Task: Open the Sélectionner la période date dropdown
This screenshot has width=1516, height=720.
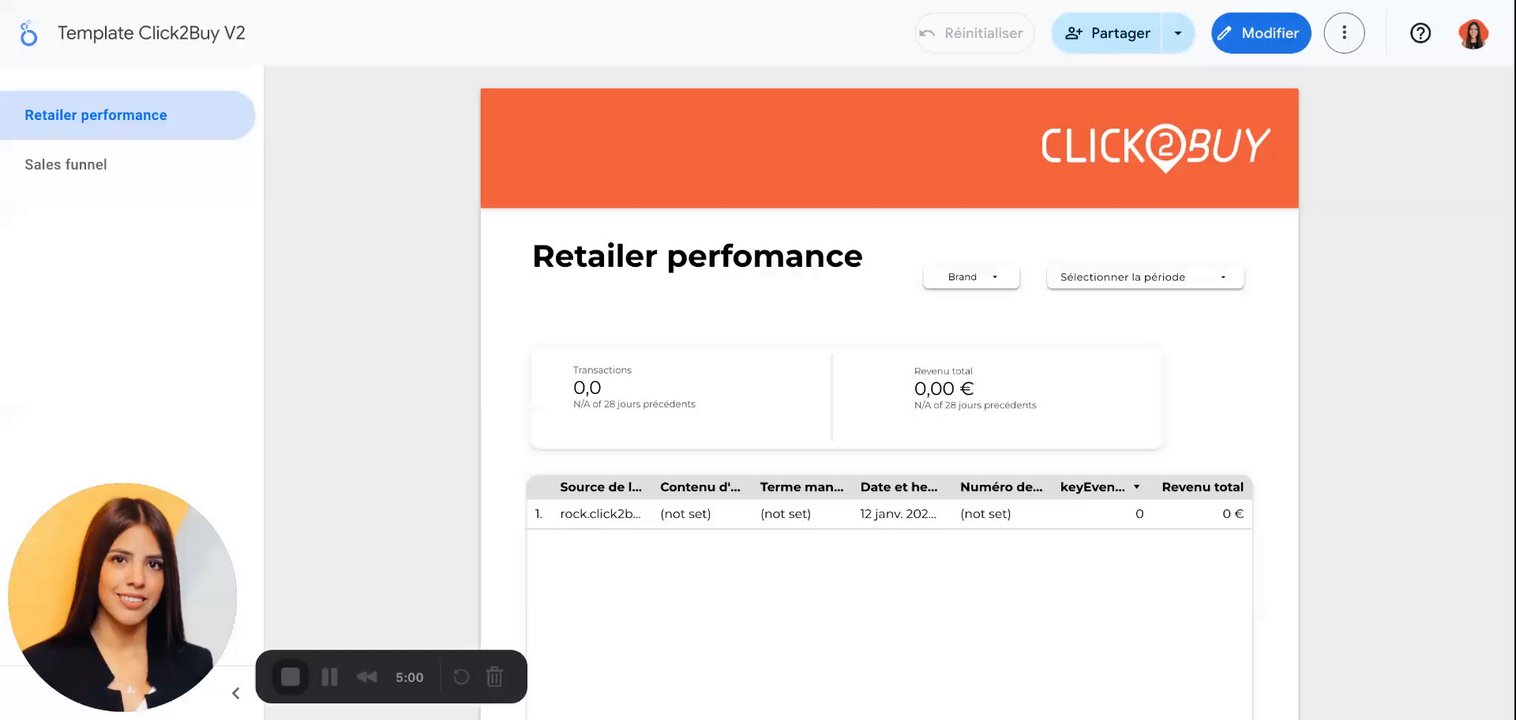Action: pos(1145,277)
